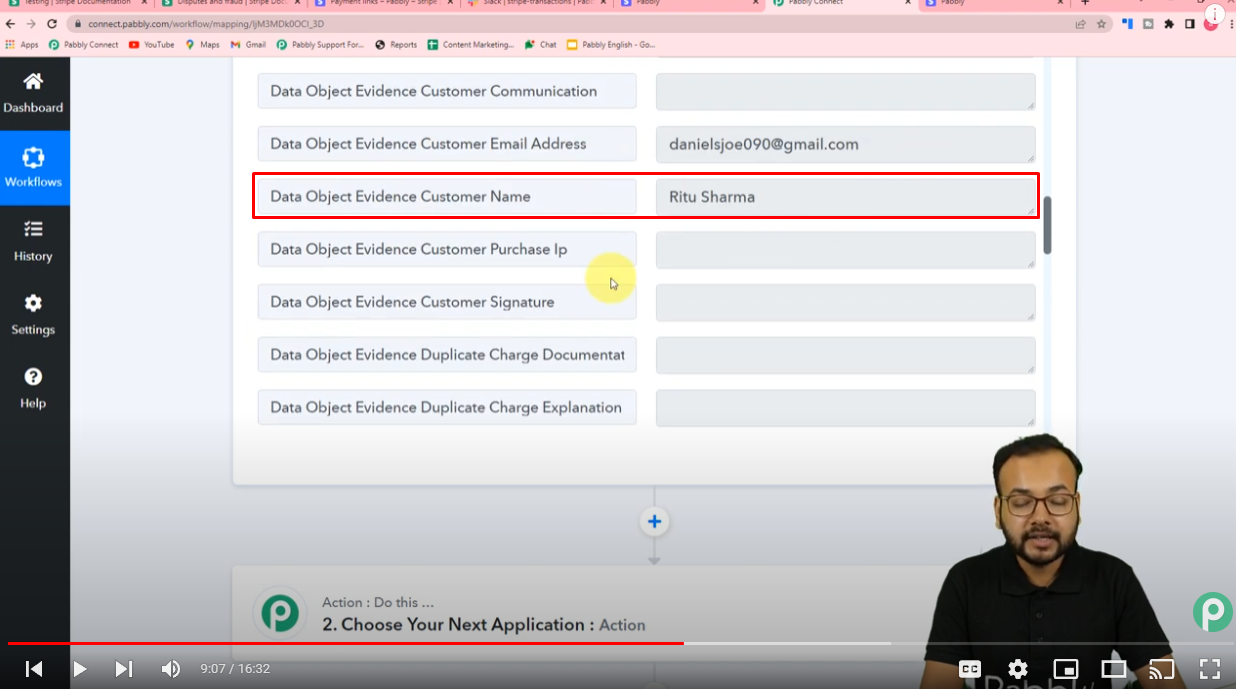
Task: Click the Duplicate Charge Documentation value field
Action: coord(845,355)
